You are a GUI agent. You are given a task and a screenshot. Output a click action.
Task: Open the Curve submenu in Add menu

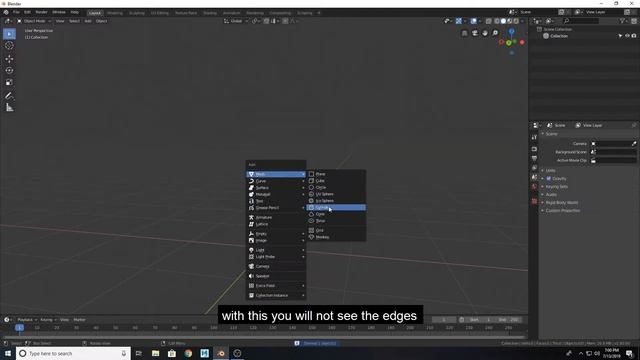276,181
